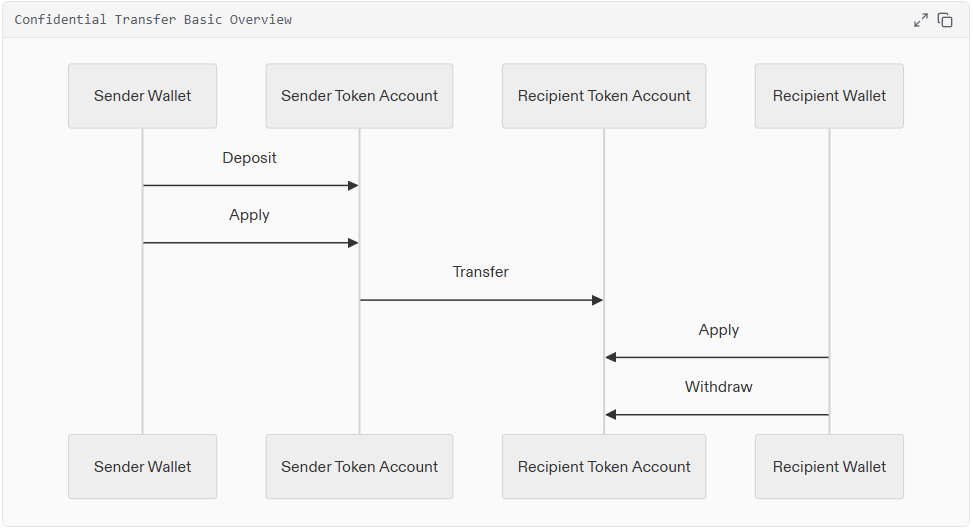Select the top Sender Token Account box
The width and height of the screenshot is (973, 530).
click(x=359, y=96)
